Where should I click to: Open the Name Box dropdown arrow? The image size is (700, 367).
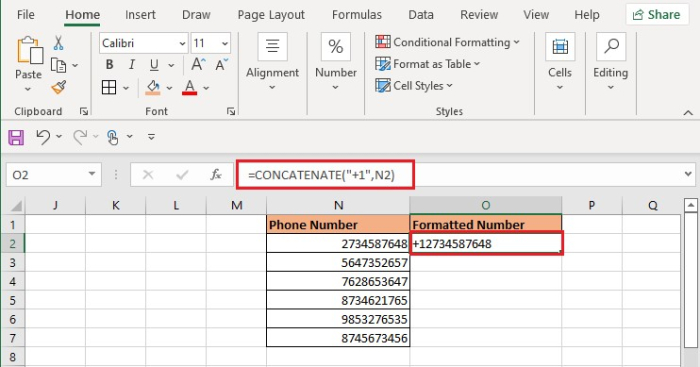tap(92, 174)
